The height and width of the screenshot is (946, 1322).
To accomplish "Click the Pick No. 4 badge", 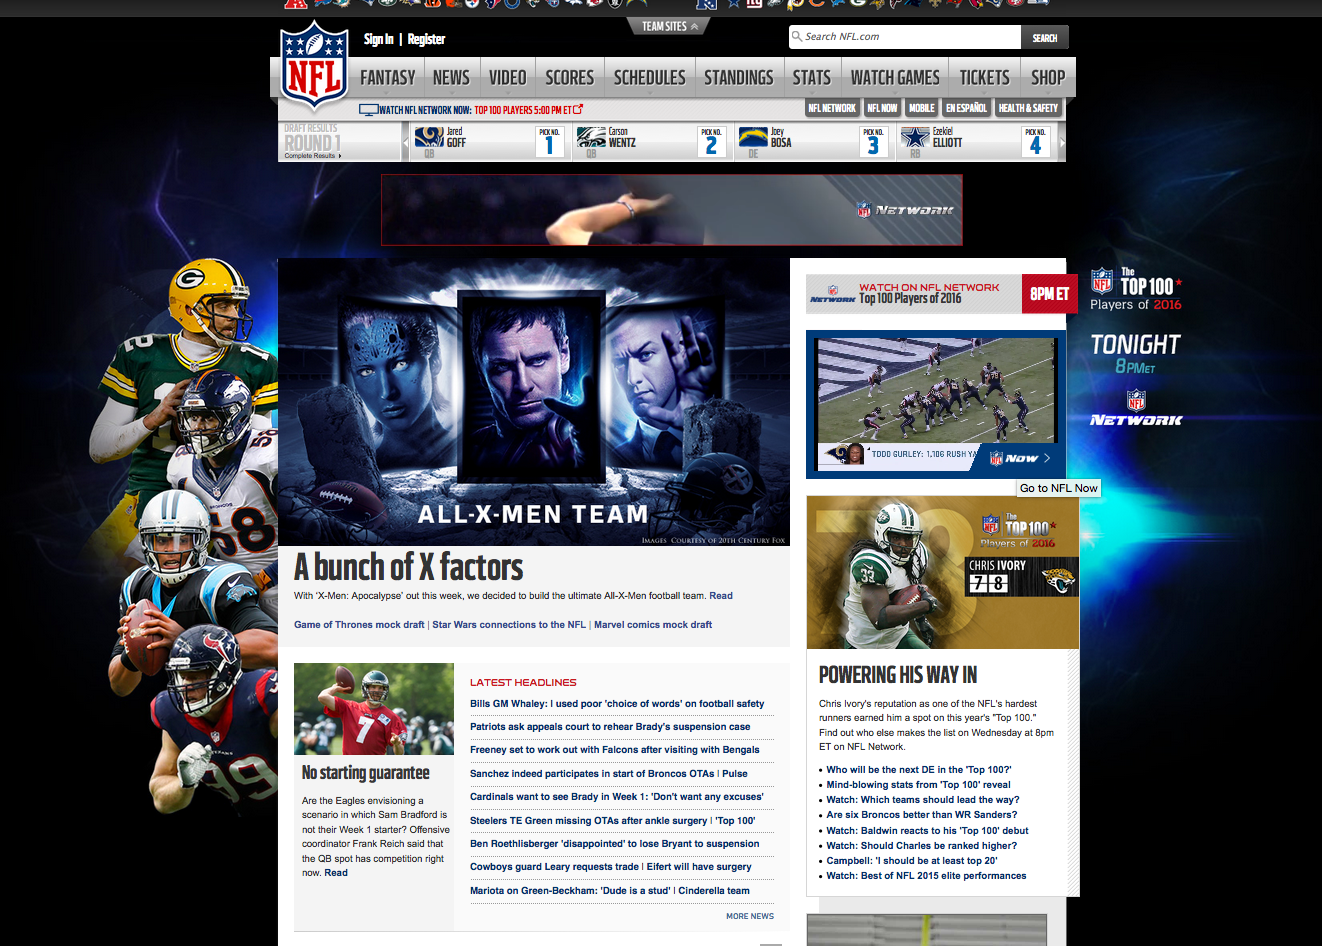I will (x=1035, y=141).
